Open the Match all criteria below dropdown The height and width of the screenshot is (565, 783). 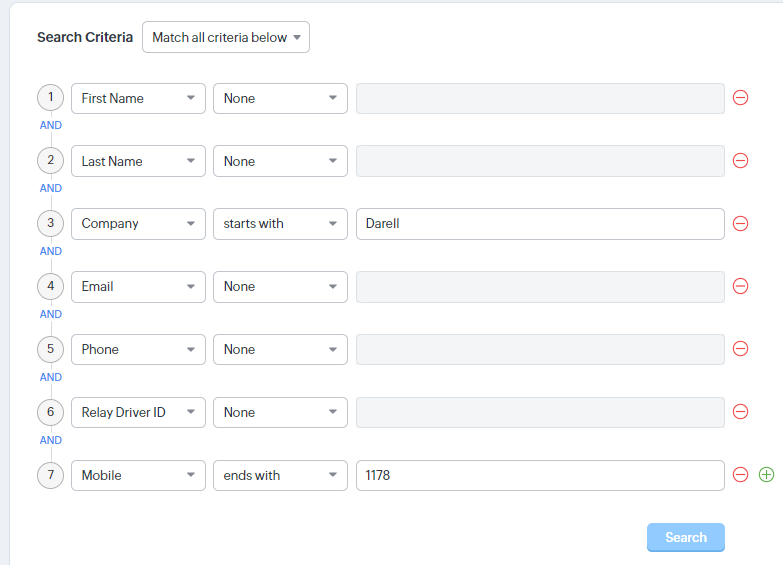click(x=226, y=37)
